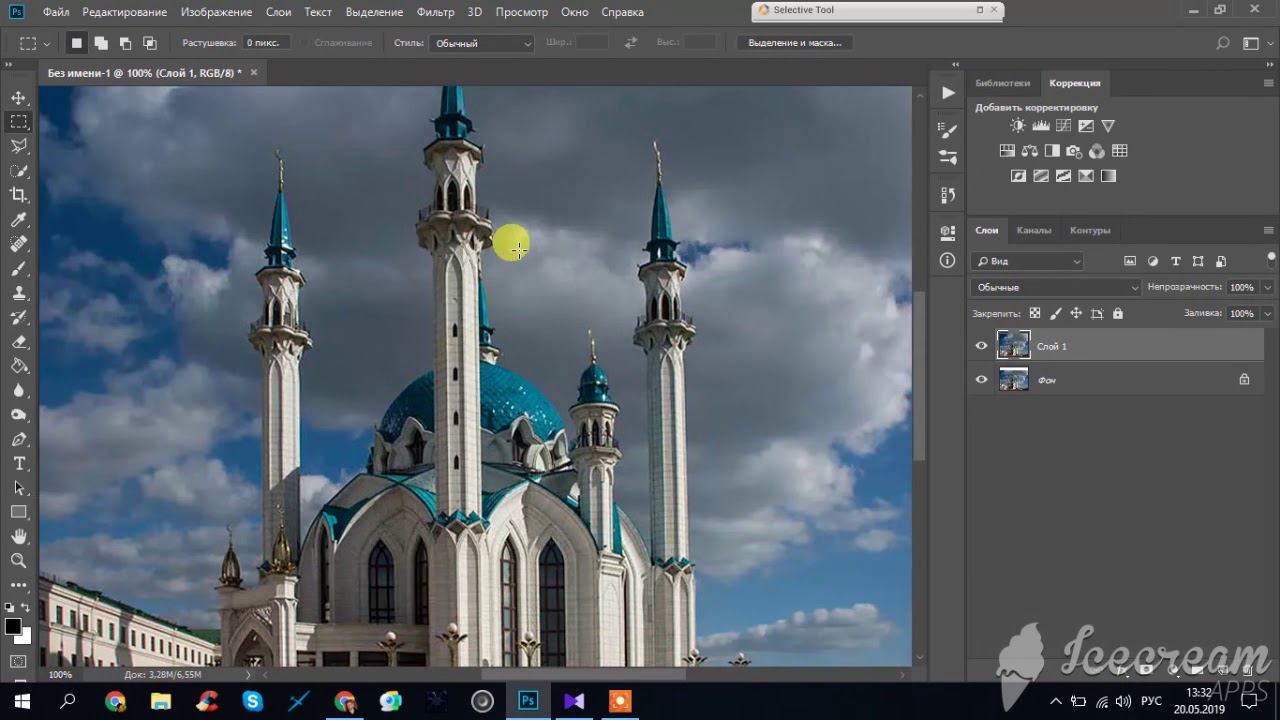Click the foreground color swatch
Viewport: 1280px width, 720px height.
12,626
